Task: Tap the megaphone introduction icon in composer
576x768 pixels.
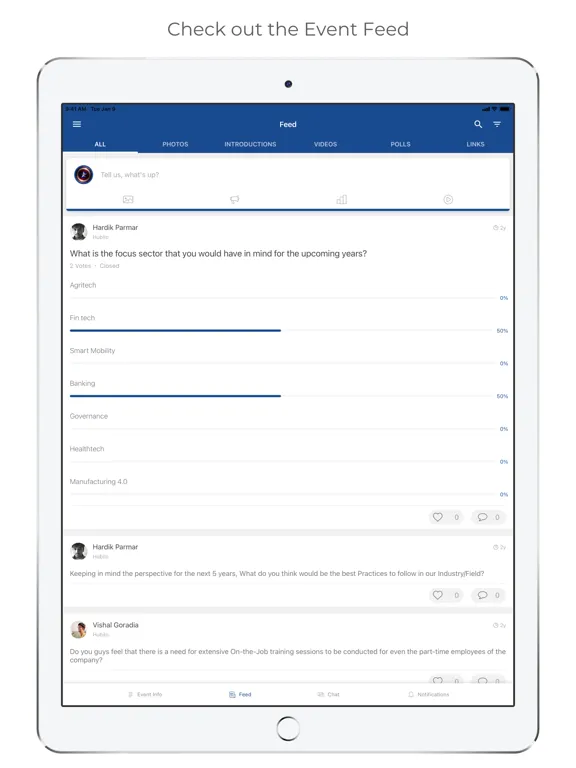Action: point(235,199)
